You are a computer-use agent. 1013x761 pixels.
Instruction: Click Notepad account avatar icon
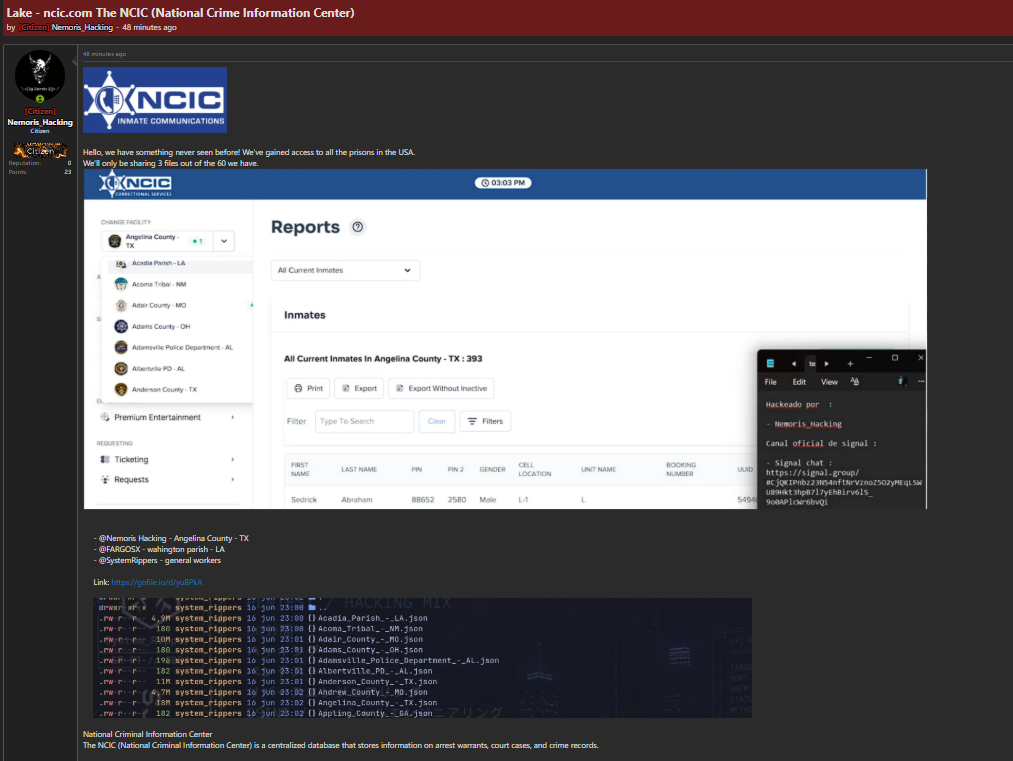tap(901, 382)
